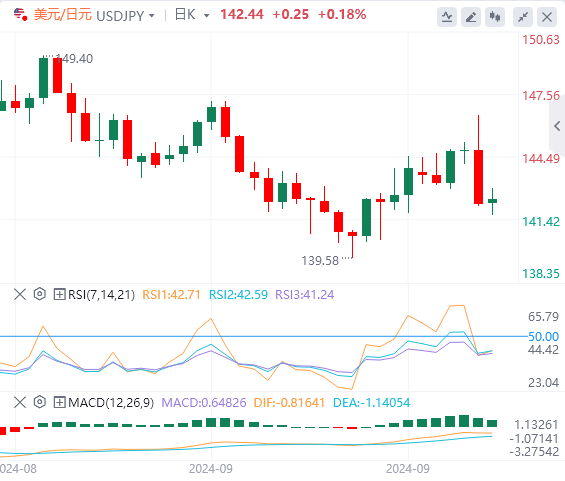The width and height of the screenshot is (565, 481).
Task: Click the 144.49 price axis label
Action: tap(541, 159)
